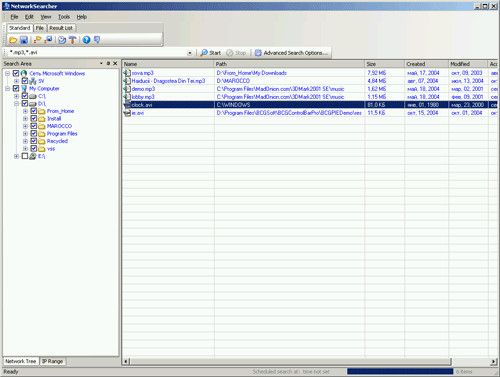Toggle the Program Files folder checkbox
The height and width of the screenshot is (377, 500).
click(x=34, y=133)
